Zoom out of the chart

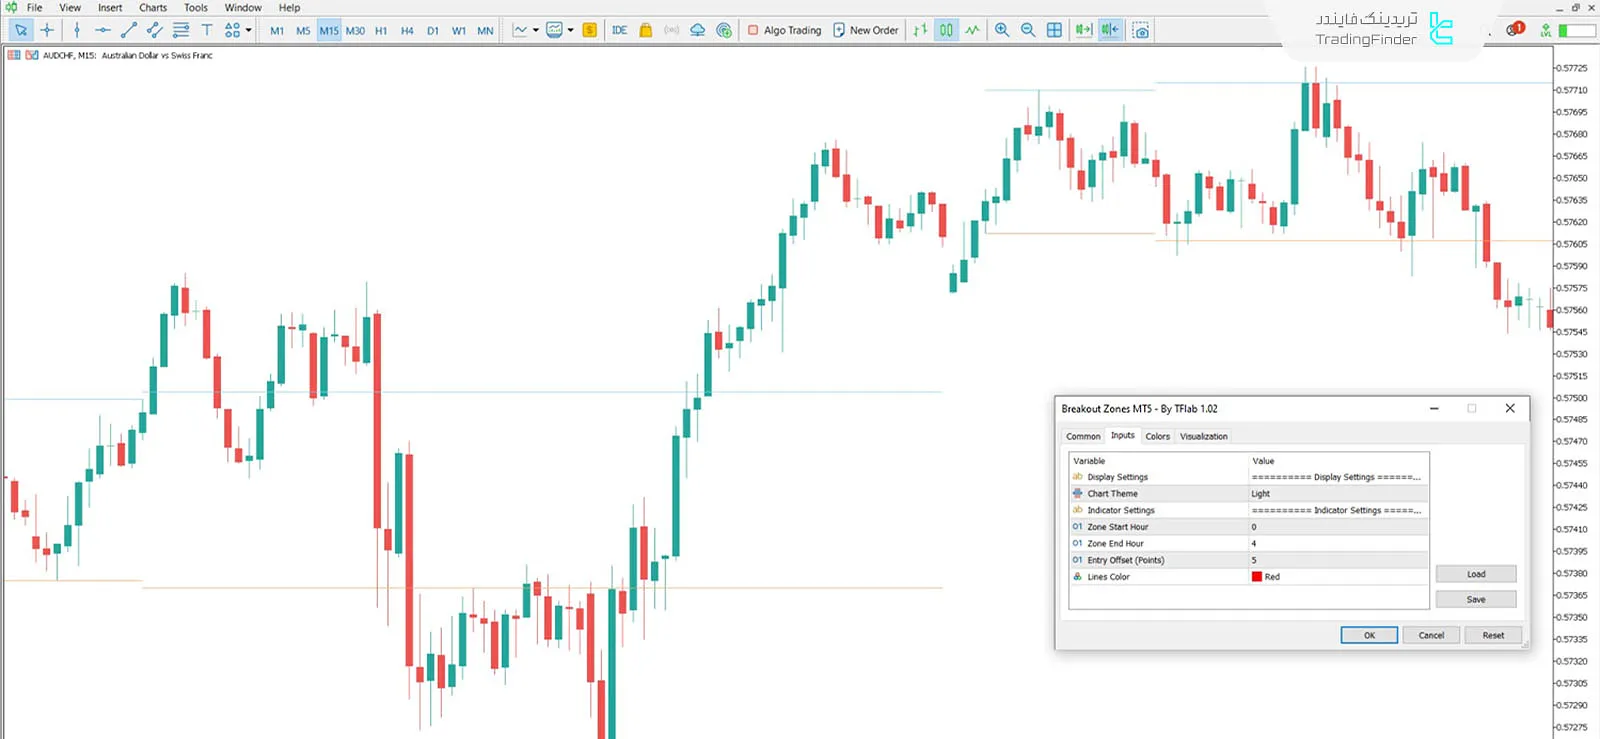click(x=1028, y=30)
